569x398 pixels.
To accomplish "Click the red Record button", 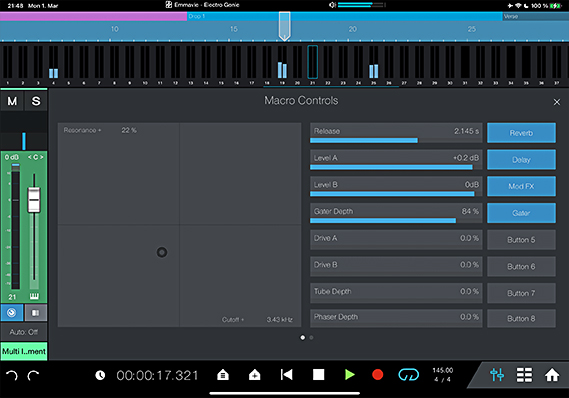I will coord(377,374).
